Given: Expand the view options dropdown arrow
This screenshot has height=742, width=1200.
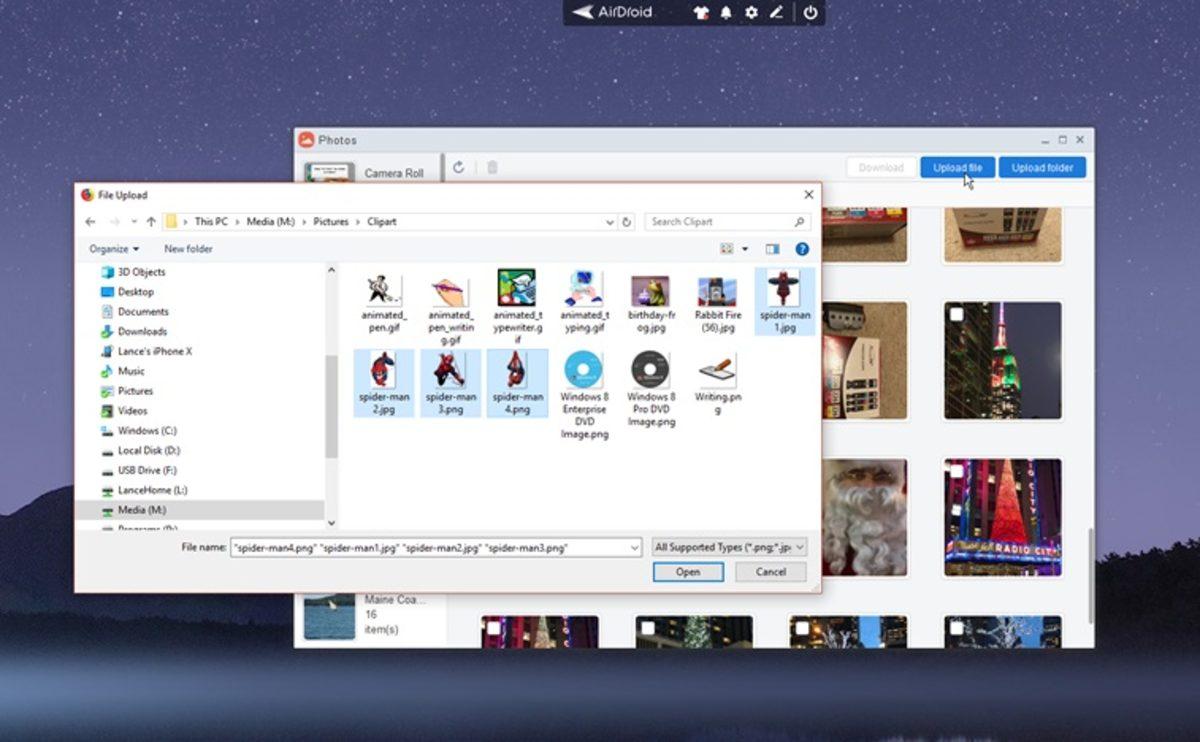Looking at the screenshot, I should point(743,248).
